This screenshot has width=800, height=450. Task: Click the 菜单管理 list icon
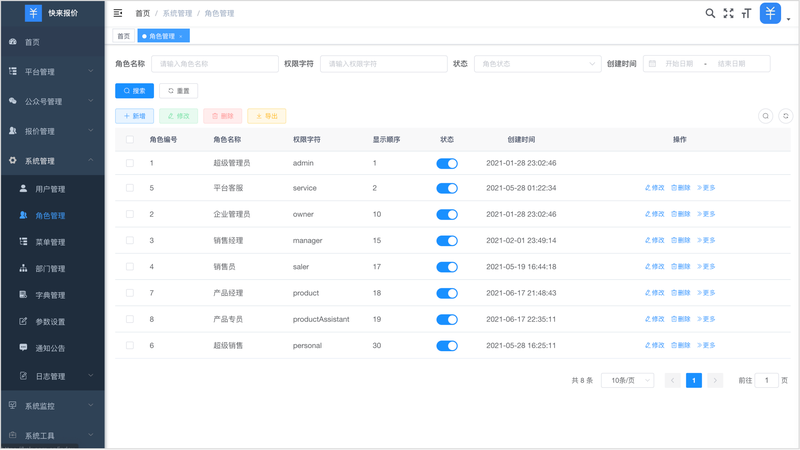coord(23,241)
